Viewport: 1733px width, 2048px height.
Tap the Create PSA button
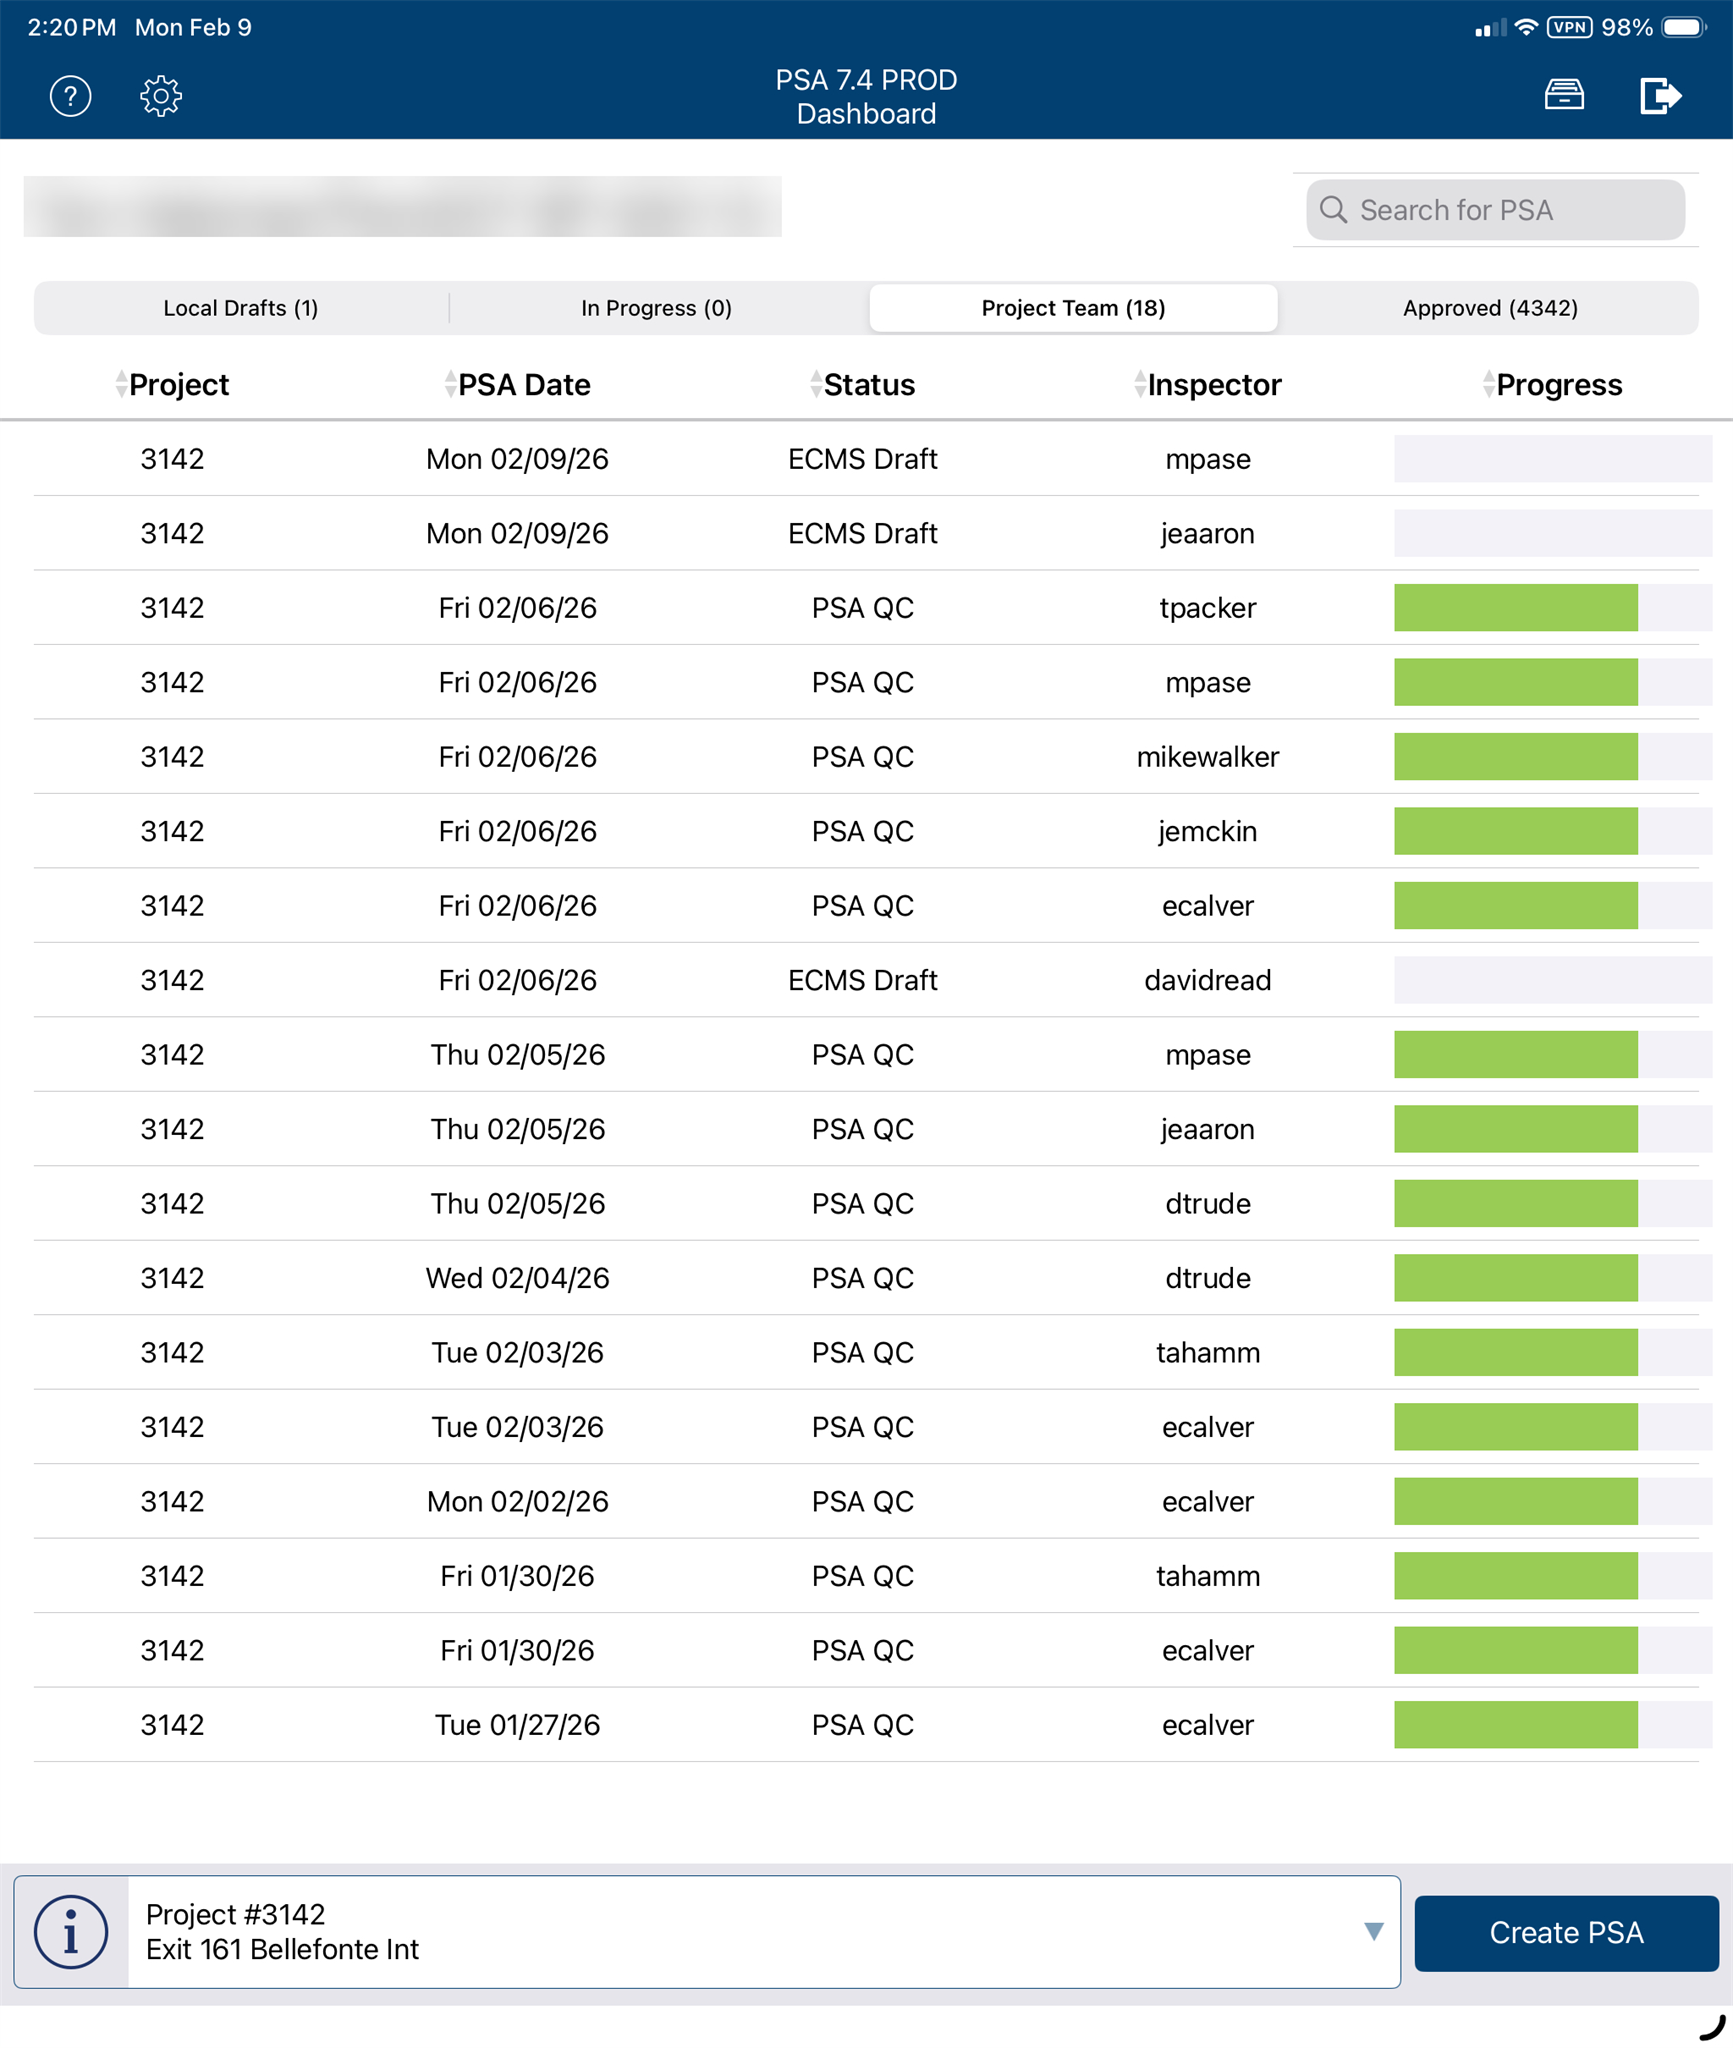coord(1566,1932)
